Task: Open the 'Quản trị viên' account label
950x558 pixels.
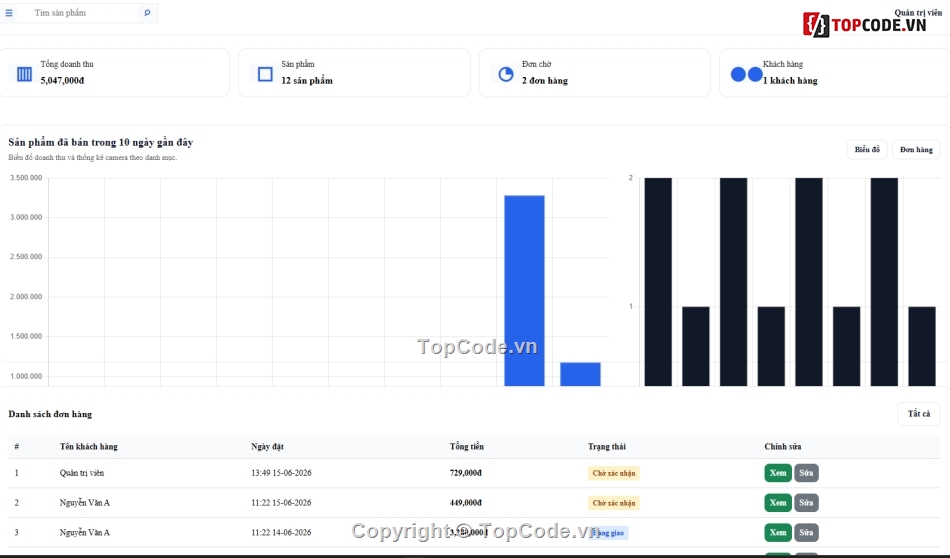Action: [918, 12]
